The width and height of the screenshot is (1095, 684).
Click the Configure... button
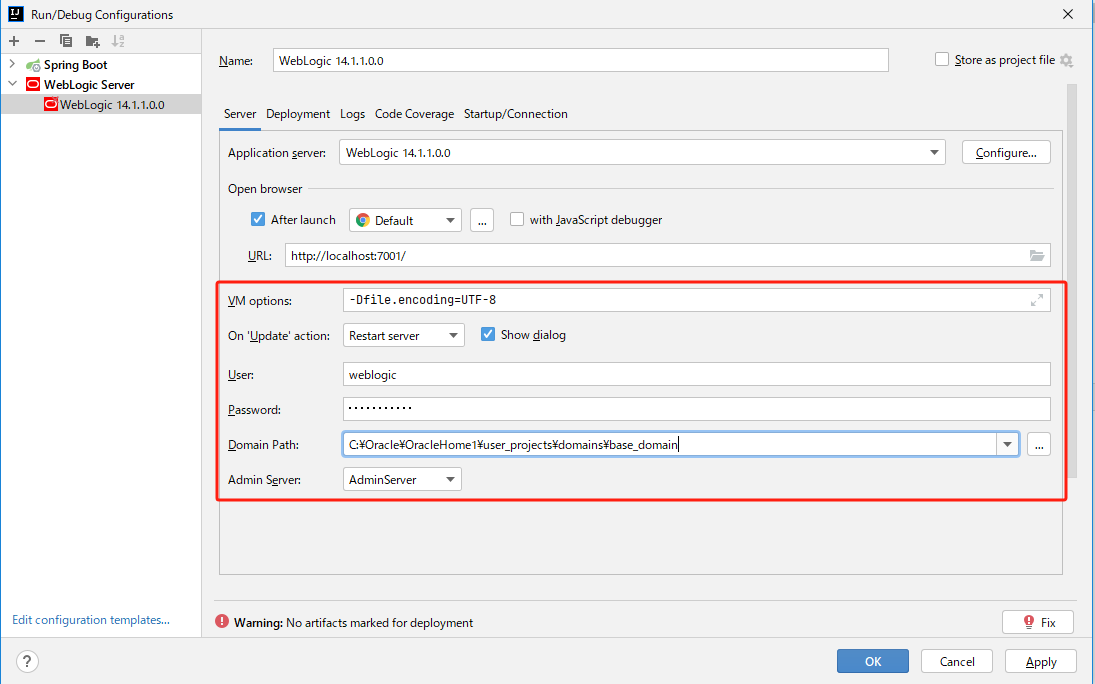[1006, 152]
